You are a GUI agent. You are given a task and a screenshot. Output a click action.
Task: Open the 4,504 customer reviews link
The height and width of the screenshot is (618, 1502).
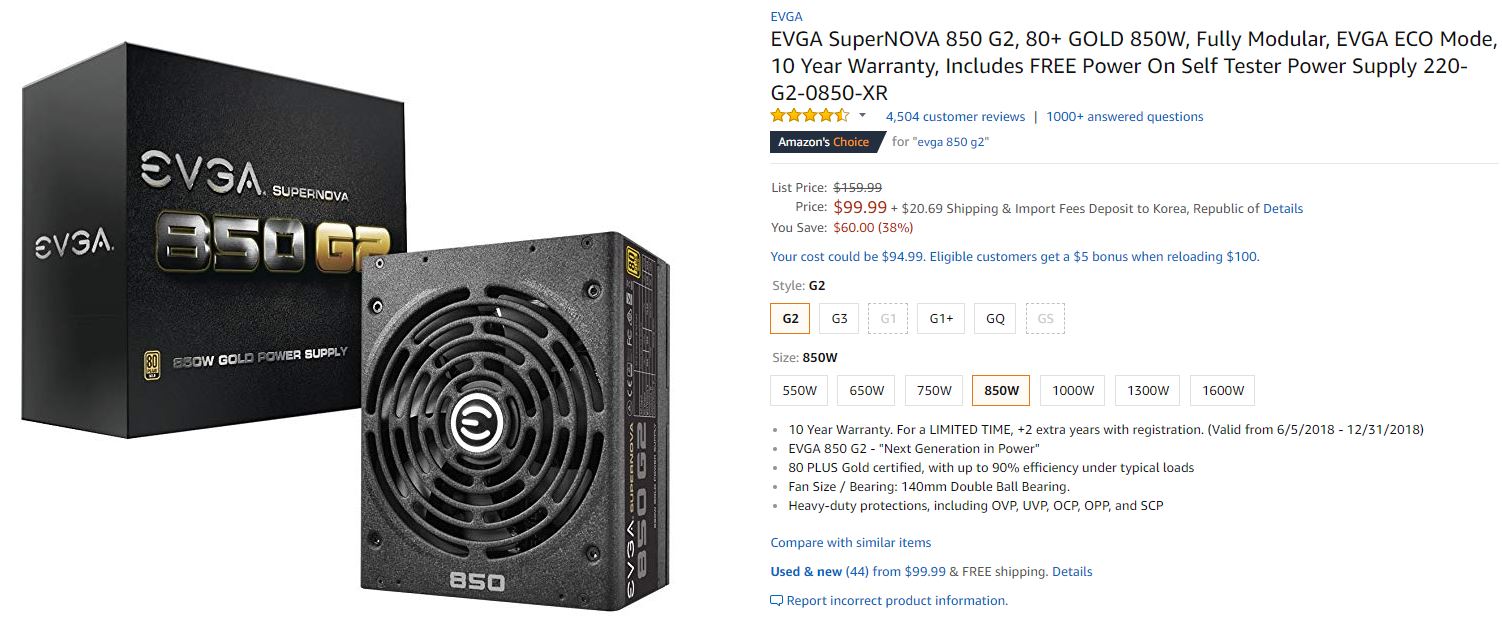pos(955,117)
